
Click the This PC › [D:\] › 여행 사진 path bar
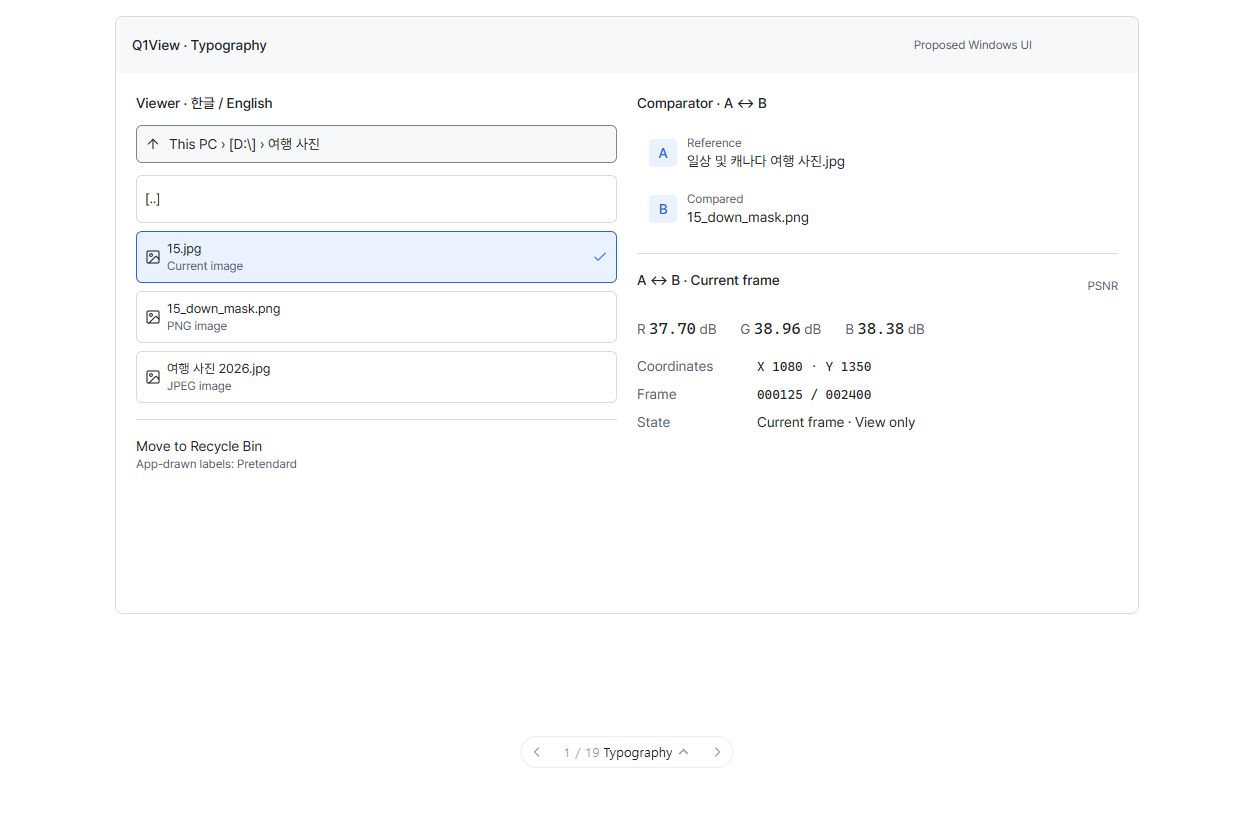click(x=376, y=144)
